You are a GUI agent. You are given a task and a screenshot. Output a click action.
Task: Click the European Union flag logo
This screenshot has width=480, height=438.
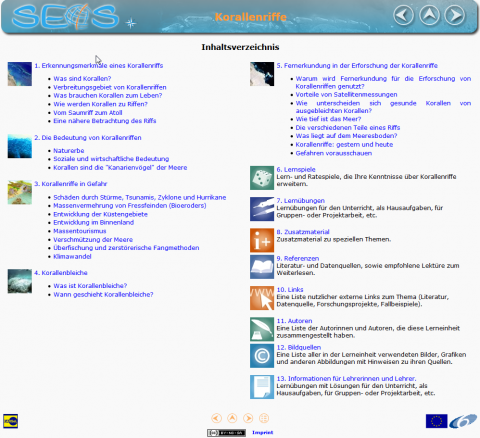coord(436,421)
